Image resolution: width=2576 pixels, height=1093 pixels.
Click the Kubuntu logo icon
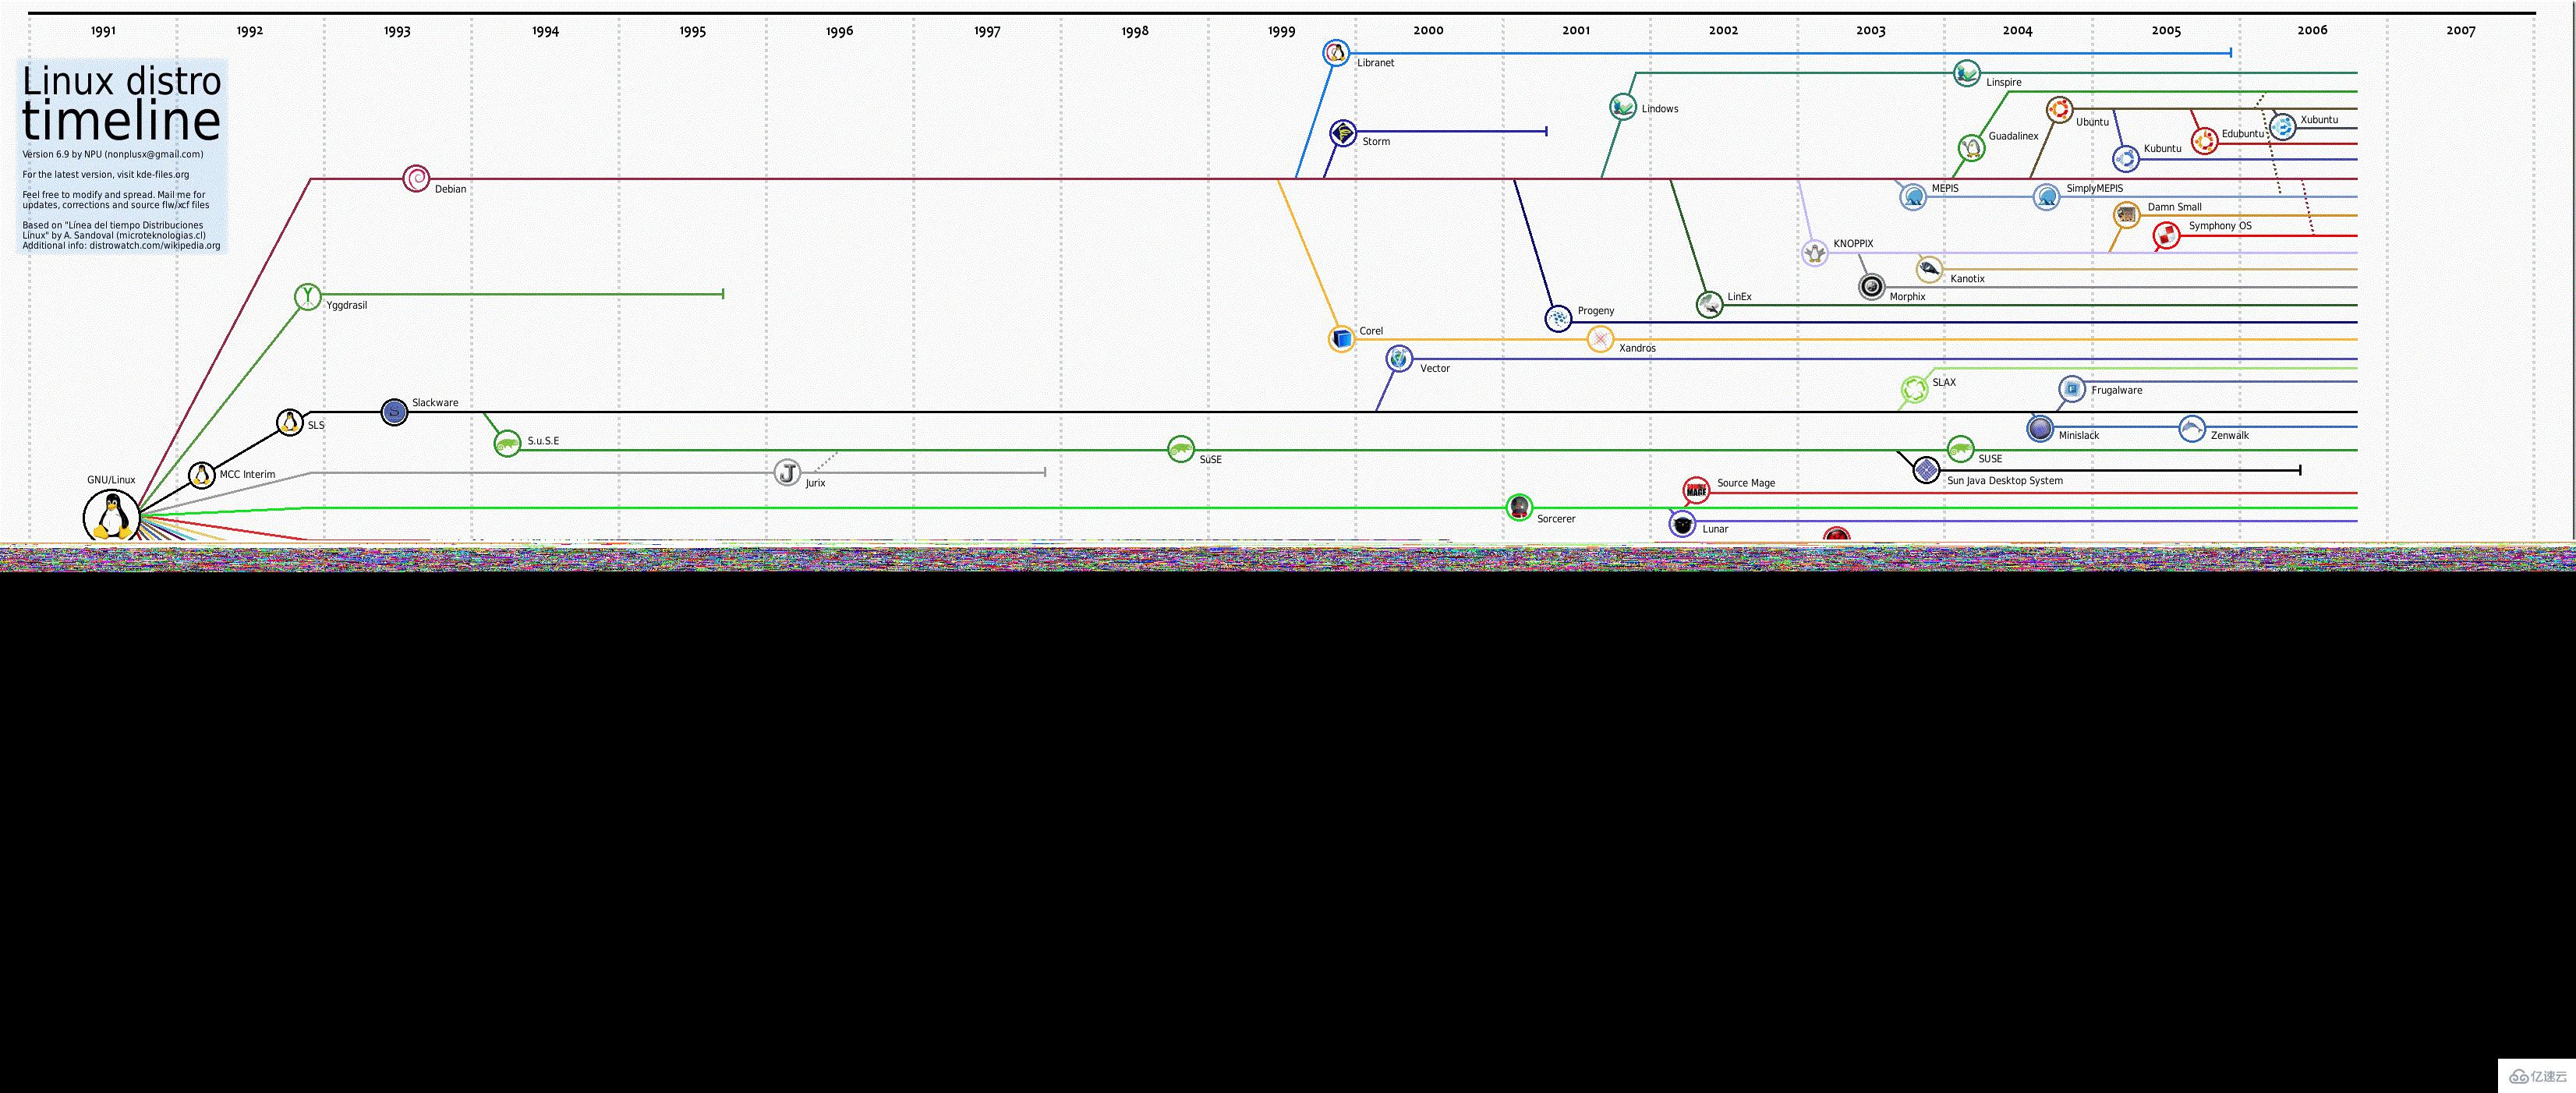(2126, 158)
